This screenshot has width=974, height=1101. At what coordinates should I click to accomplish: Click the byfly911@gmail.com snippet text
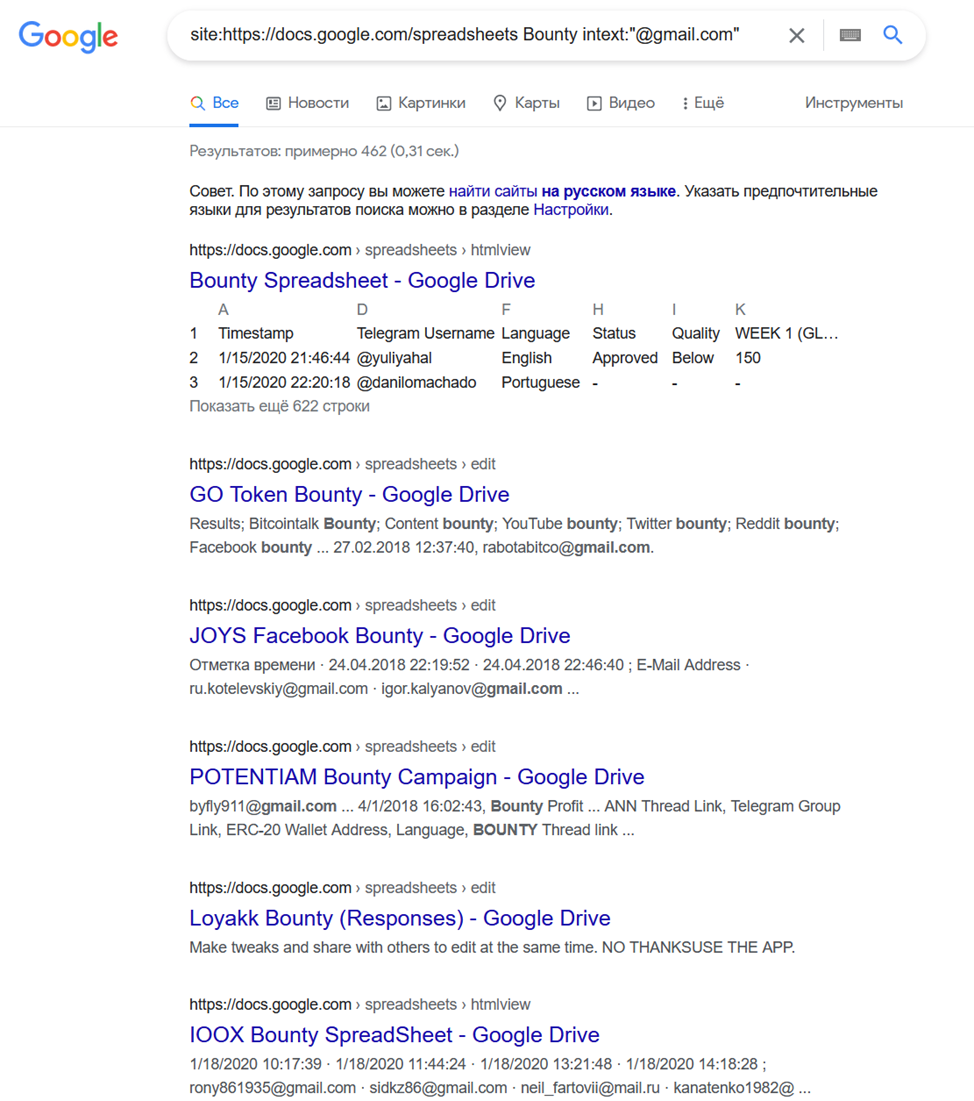[x=263, y=806]
